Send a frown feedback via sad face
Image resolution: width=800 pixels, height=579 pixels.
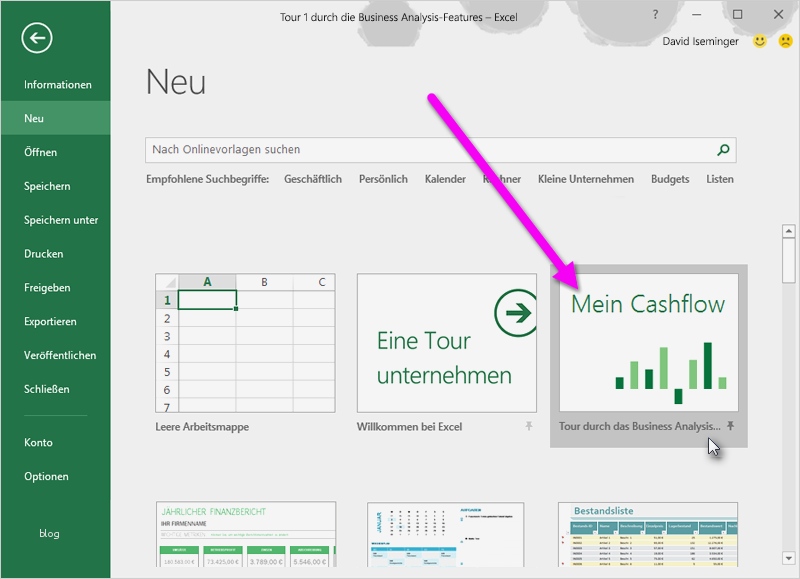coord(785,41)
